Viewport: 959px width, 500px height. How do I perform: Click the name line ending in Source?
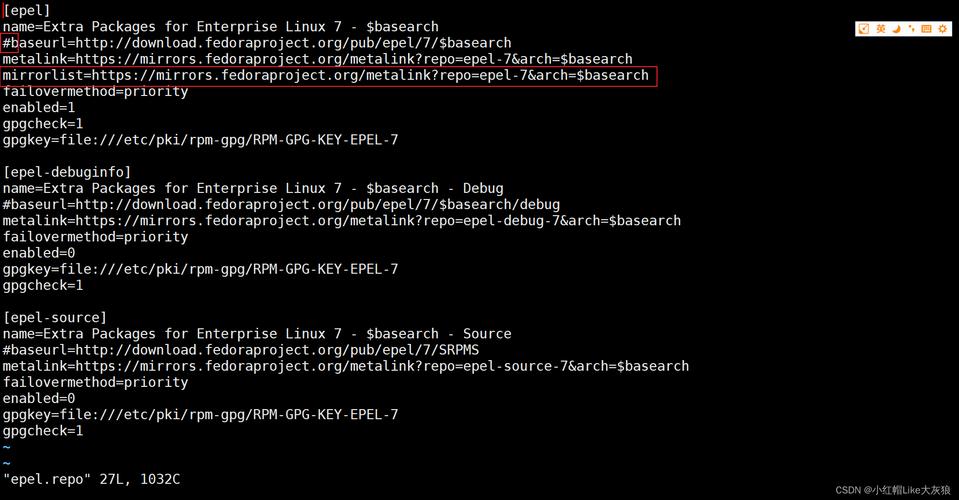point(257,334)
